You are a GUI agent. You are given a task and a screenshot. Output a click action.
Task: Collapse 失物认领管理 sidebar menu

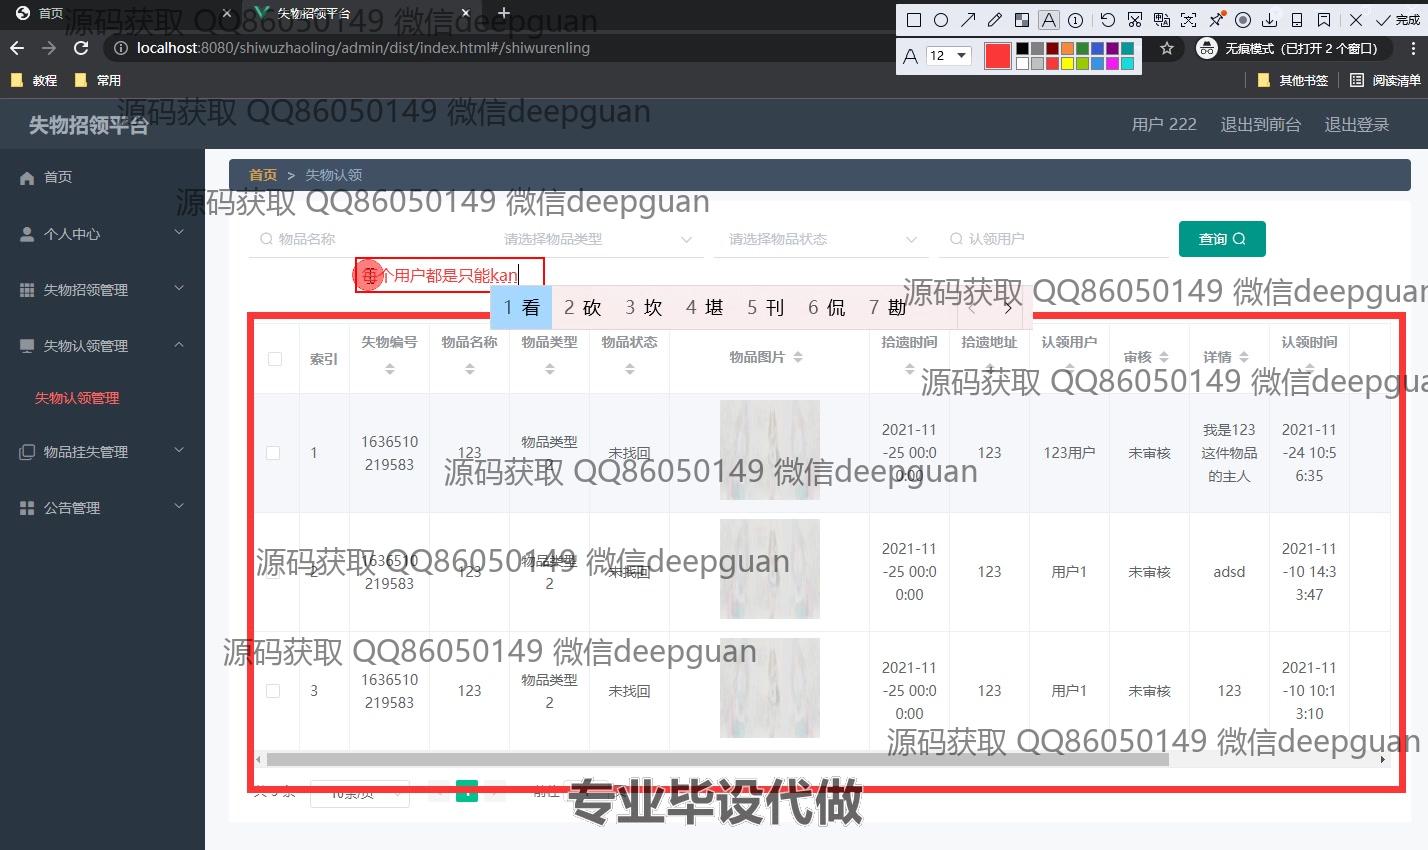[x=102, y=345]
